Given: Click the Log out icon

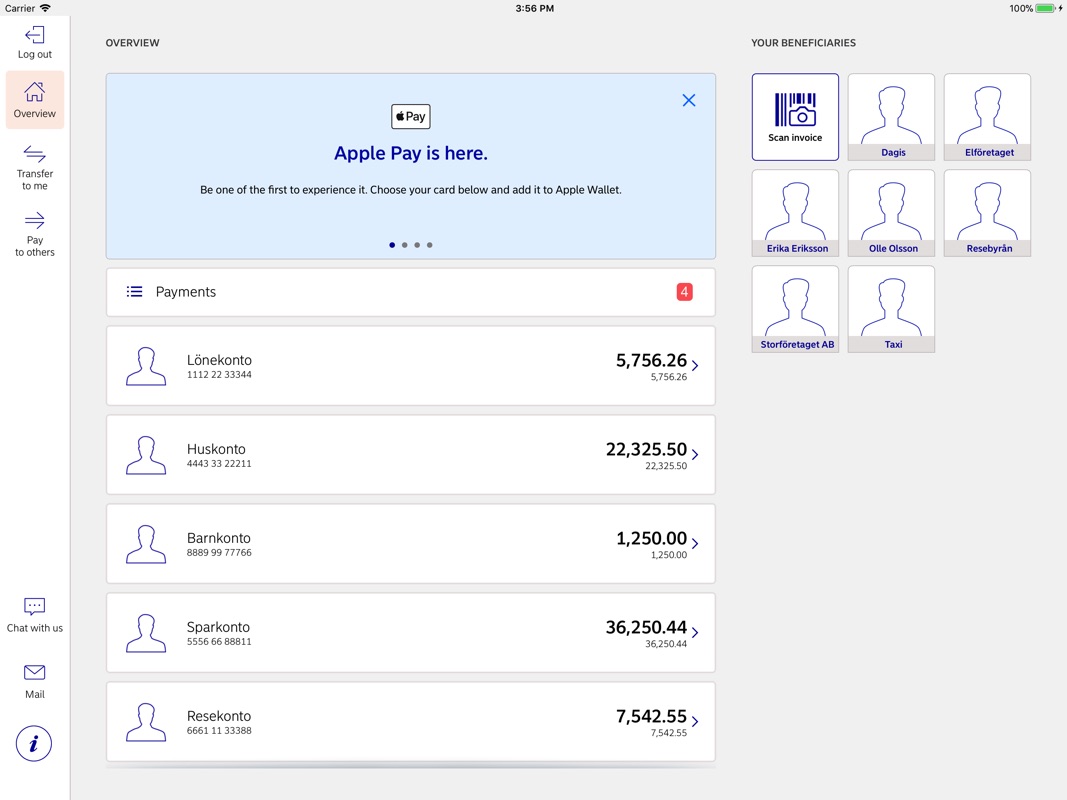Looking at the screenshot, I should [x=34, y=36].
